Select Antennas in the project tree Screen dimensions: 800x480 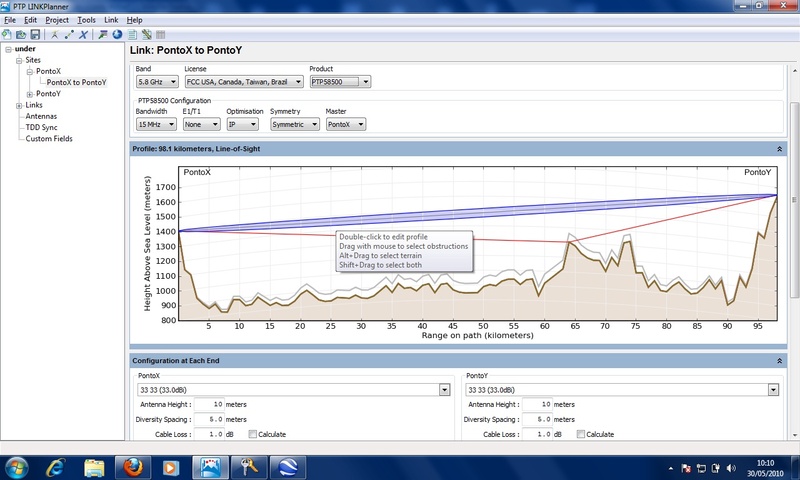pyautogui.click(x=41, y=116)
